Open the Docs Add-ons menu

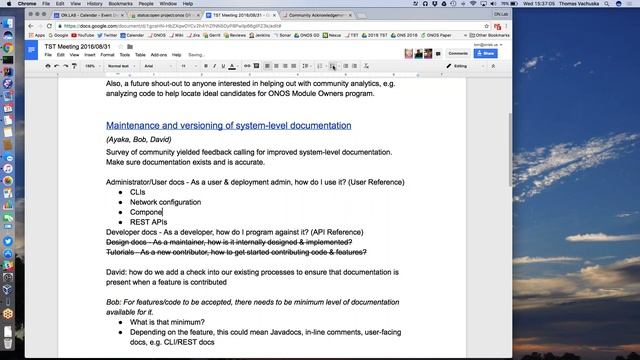[159, 55]
